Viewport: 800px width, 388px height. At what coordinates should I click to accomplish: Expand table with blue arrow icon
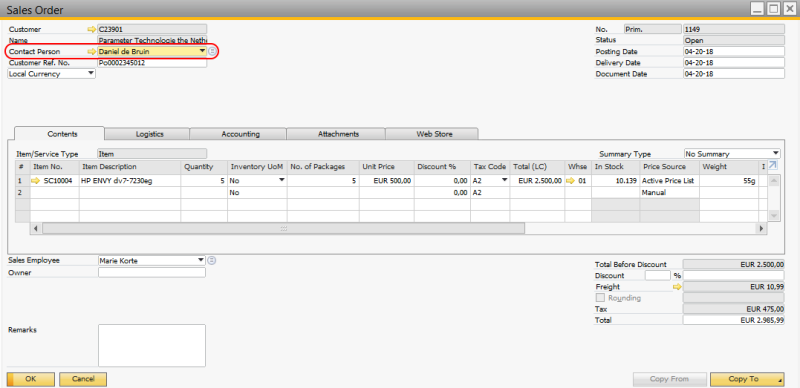pyautogui.click(x=772, y=166)
